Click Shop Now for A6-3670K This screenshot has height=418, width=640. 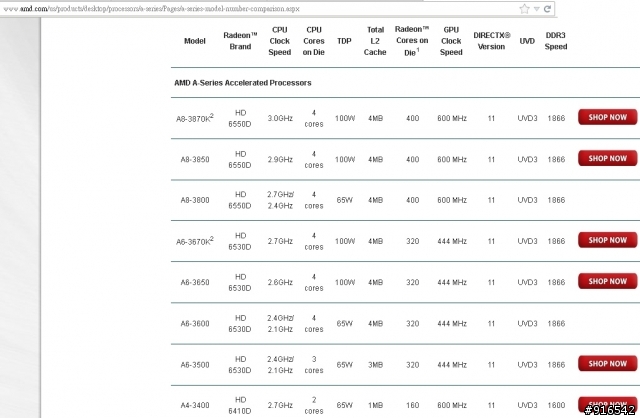(607, 240)
